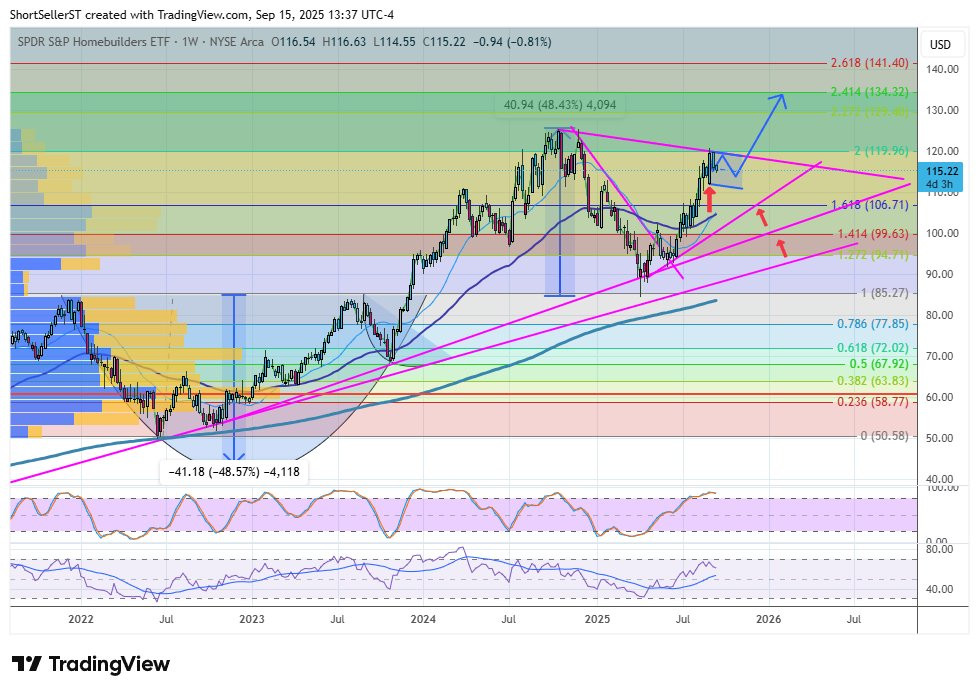The image size is (979, 694).
Task: Click the NYSE Arca exchange label
Action: (x=237, y=42)
